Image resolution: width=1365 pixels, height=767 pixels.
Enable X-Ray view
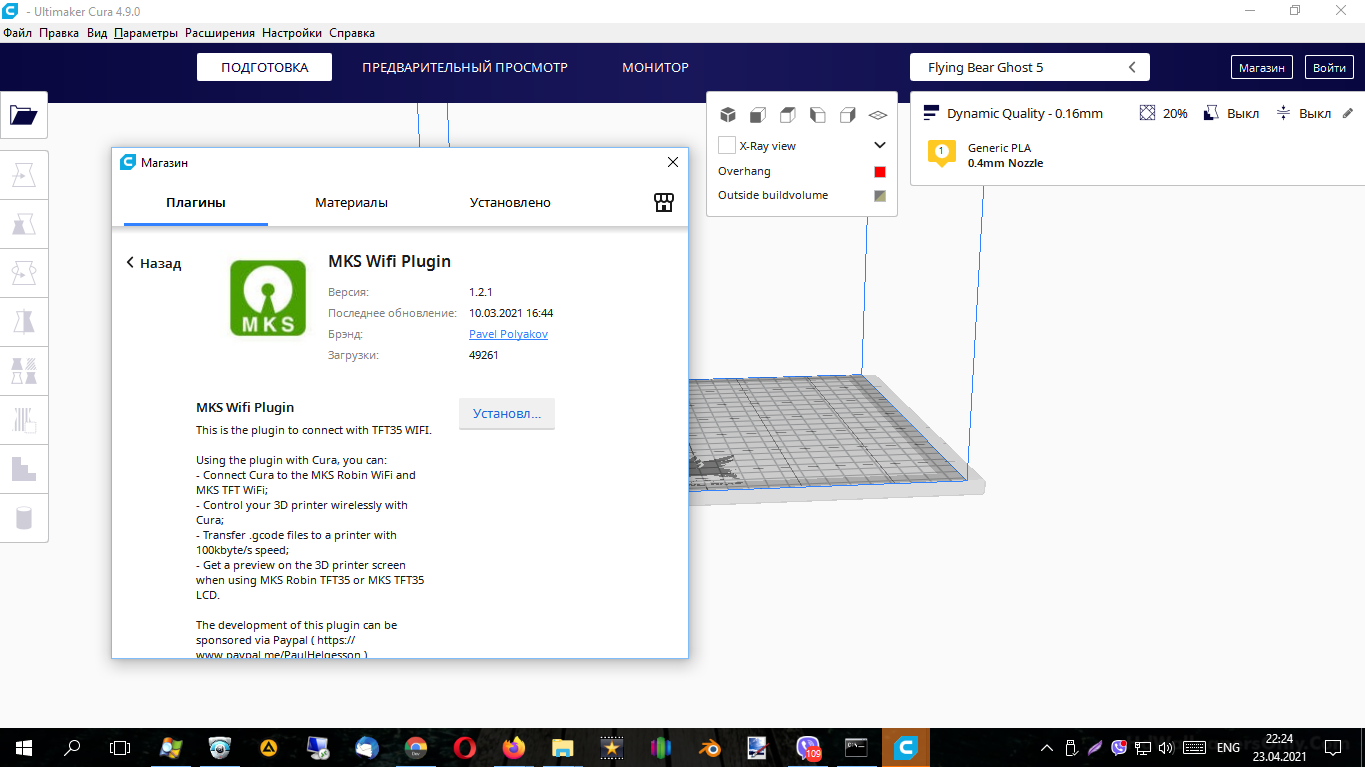click(726, 145)
